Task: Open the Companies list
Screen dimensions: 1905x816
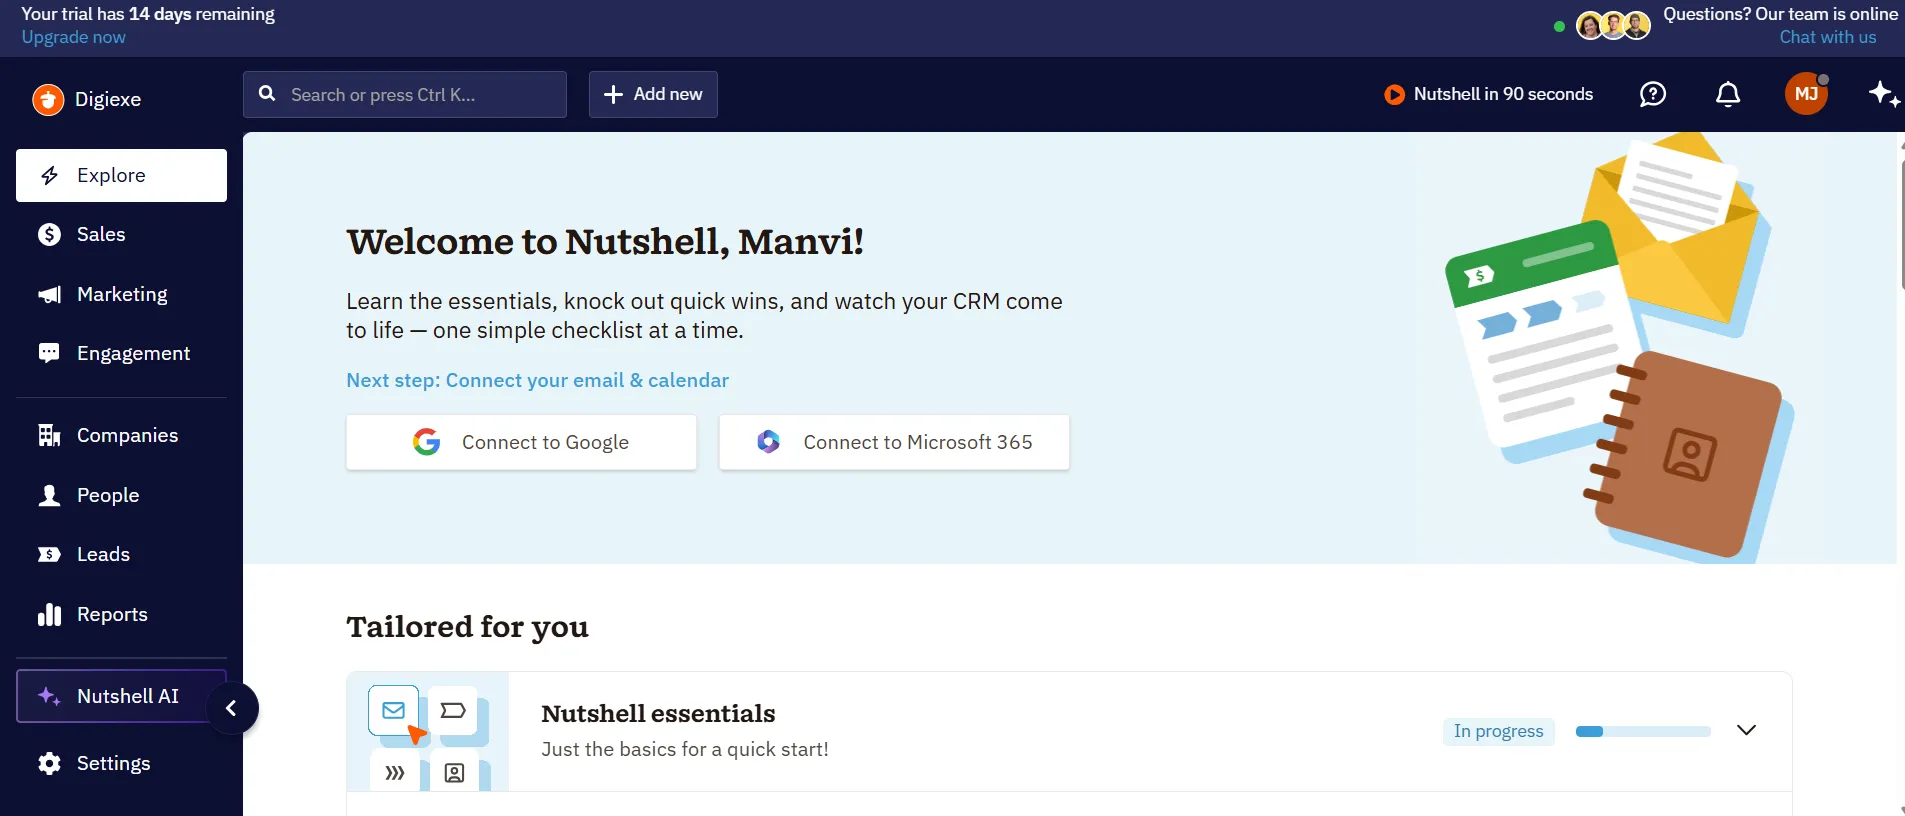Action: pos(121,435)
